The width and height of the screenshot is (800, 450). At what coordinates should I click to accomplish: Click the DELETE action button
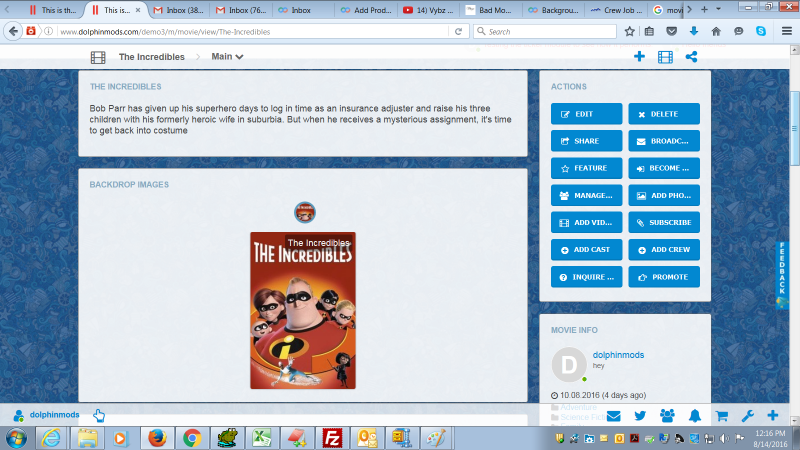tap(664, 114)
